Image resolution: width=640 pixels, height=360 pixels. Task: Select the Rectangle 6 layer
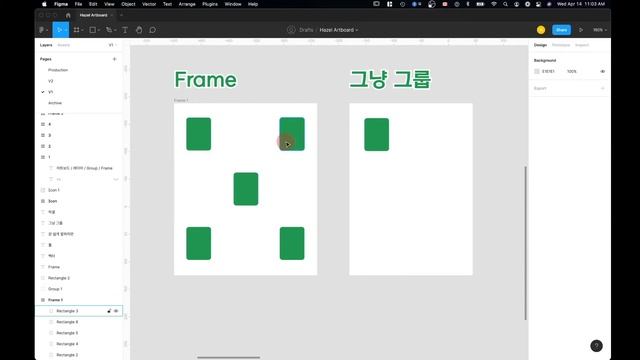tap(67, 322)
